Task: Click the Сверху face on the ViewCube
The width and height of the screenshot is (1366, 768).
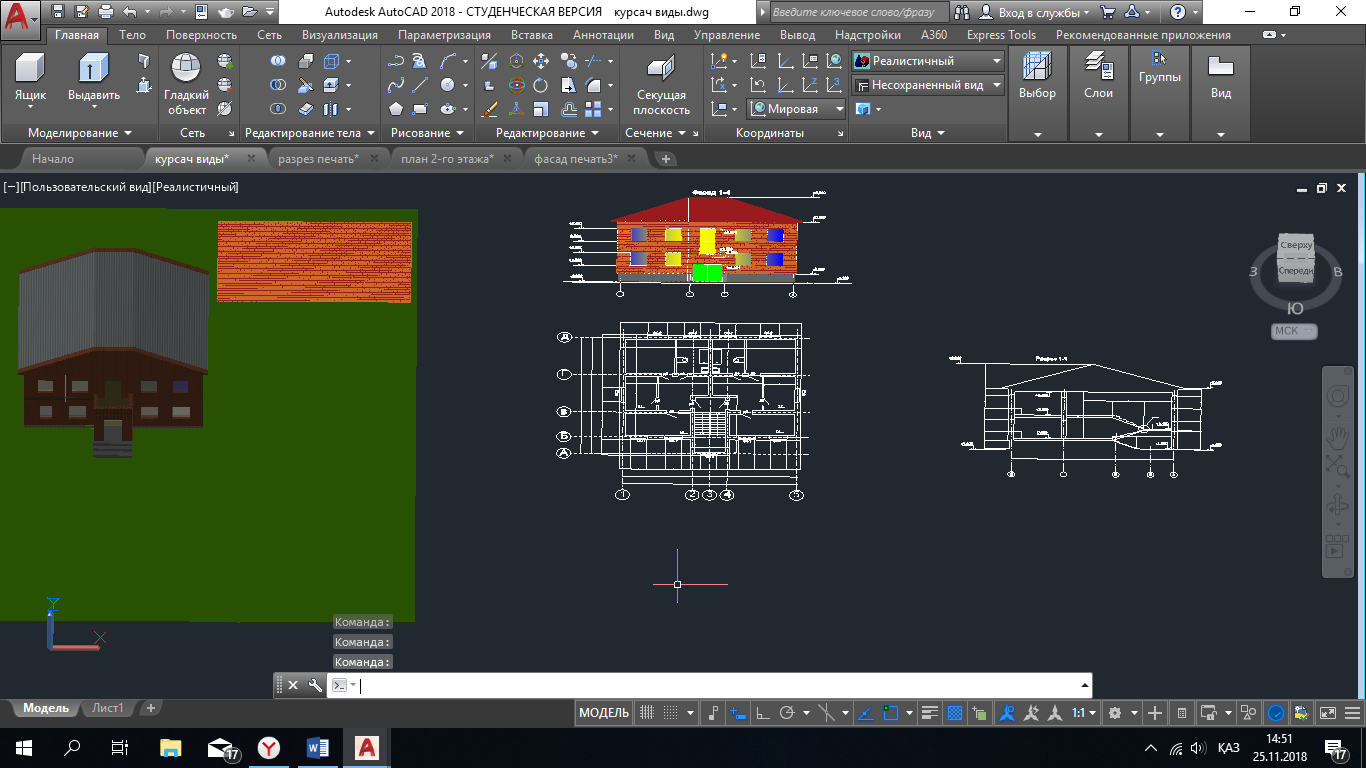Action: 1296,245
